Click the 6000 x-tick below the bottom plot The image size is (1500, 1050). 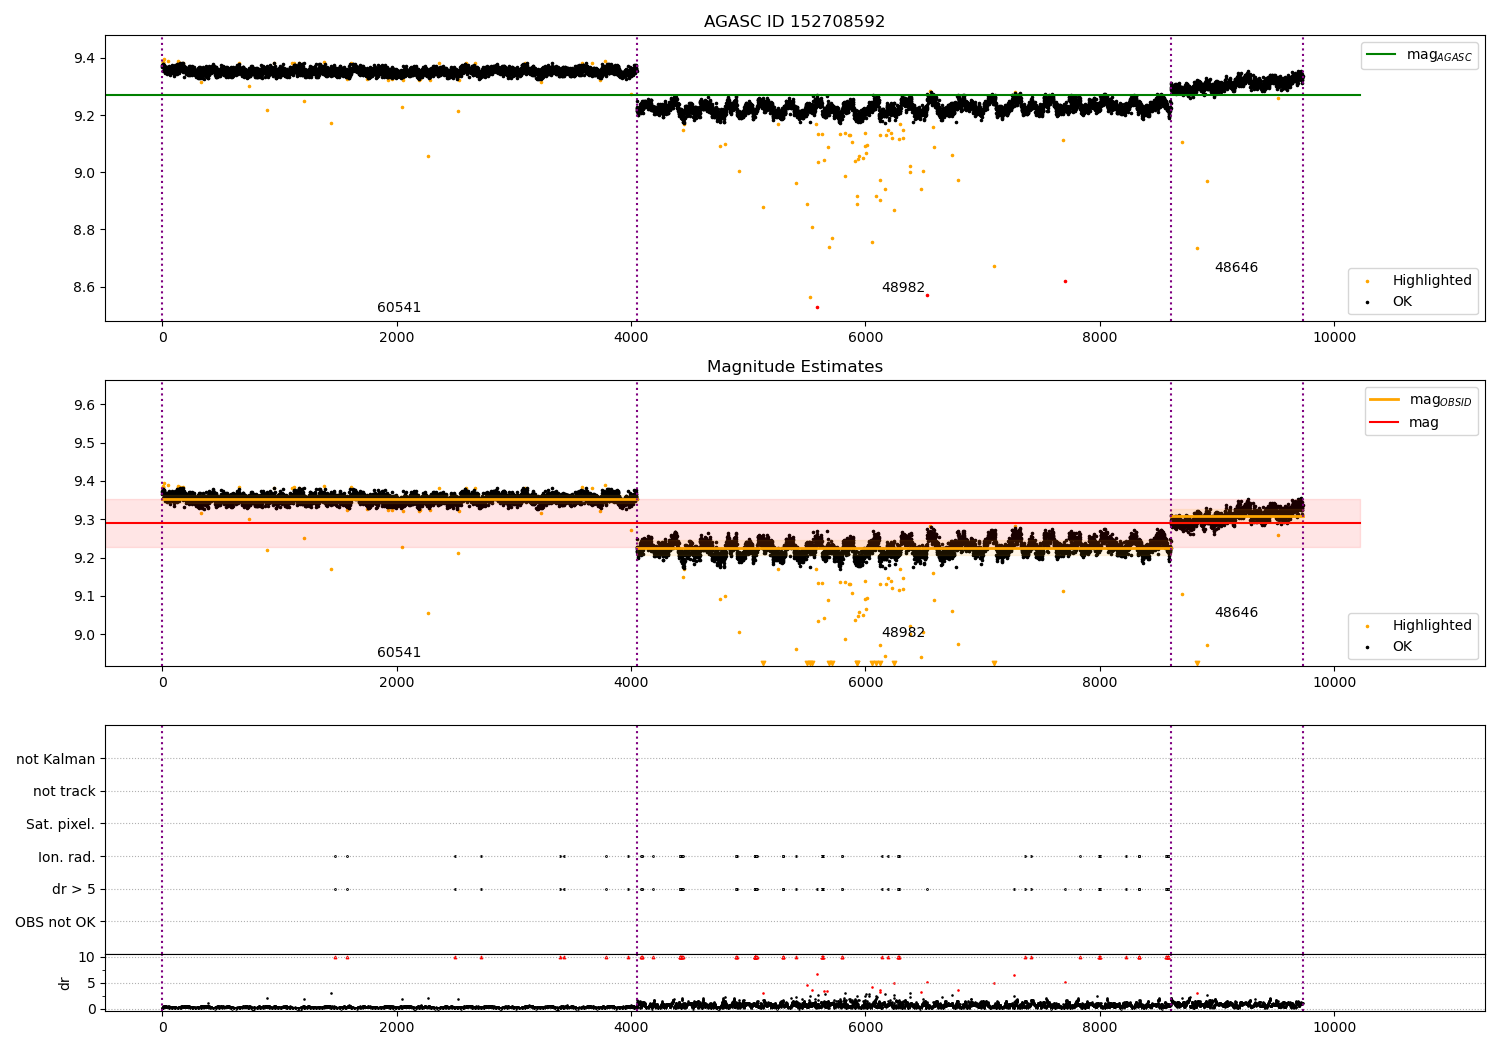coord(866,1027)
